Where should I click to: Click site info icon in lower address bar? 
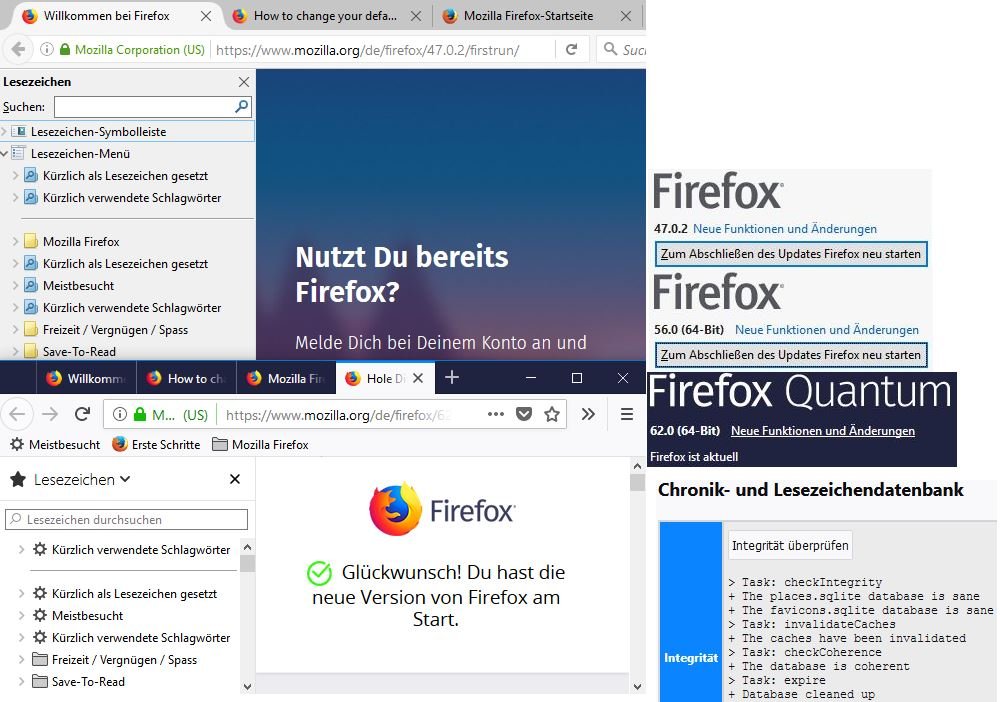[x=120, y=414]
